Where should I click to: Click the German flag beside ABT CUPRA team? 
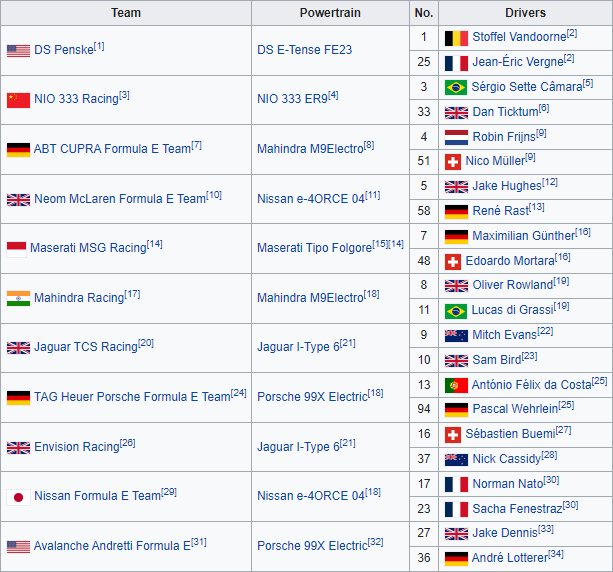(18, 150)
